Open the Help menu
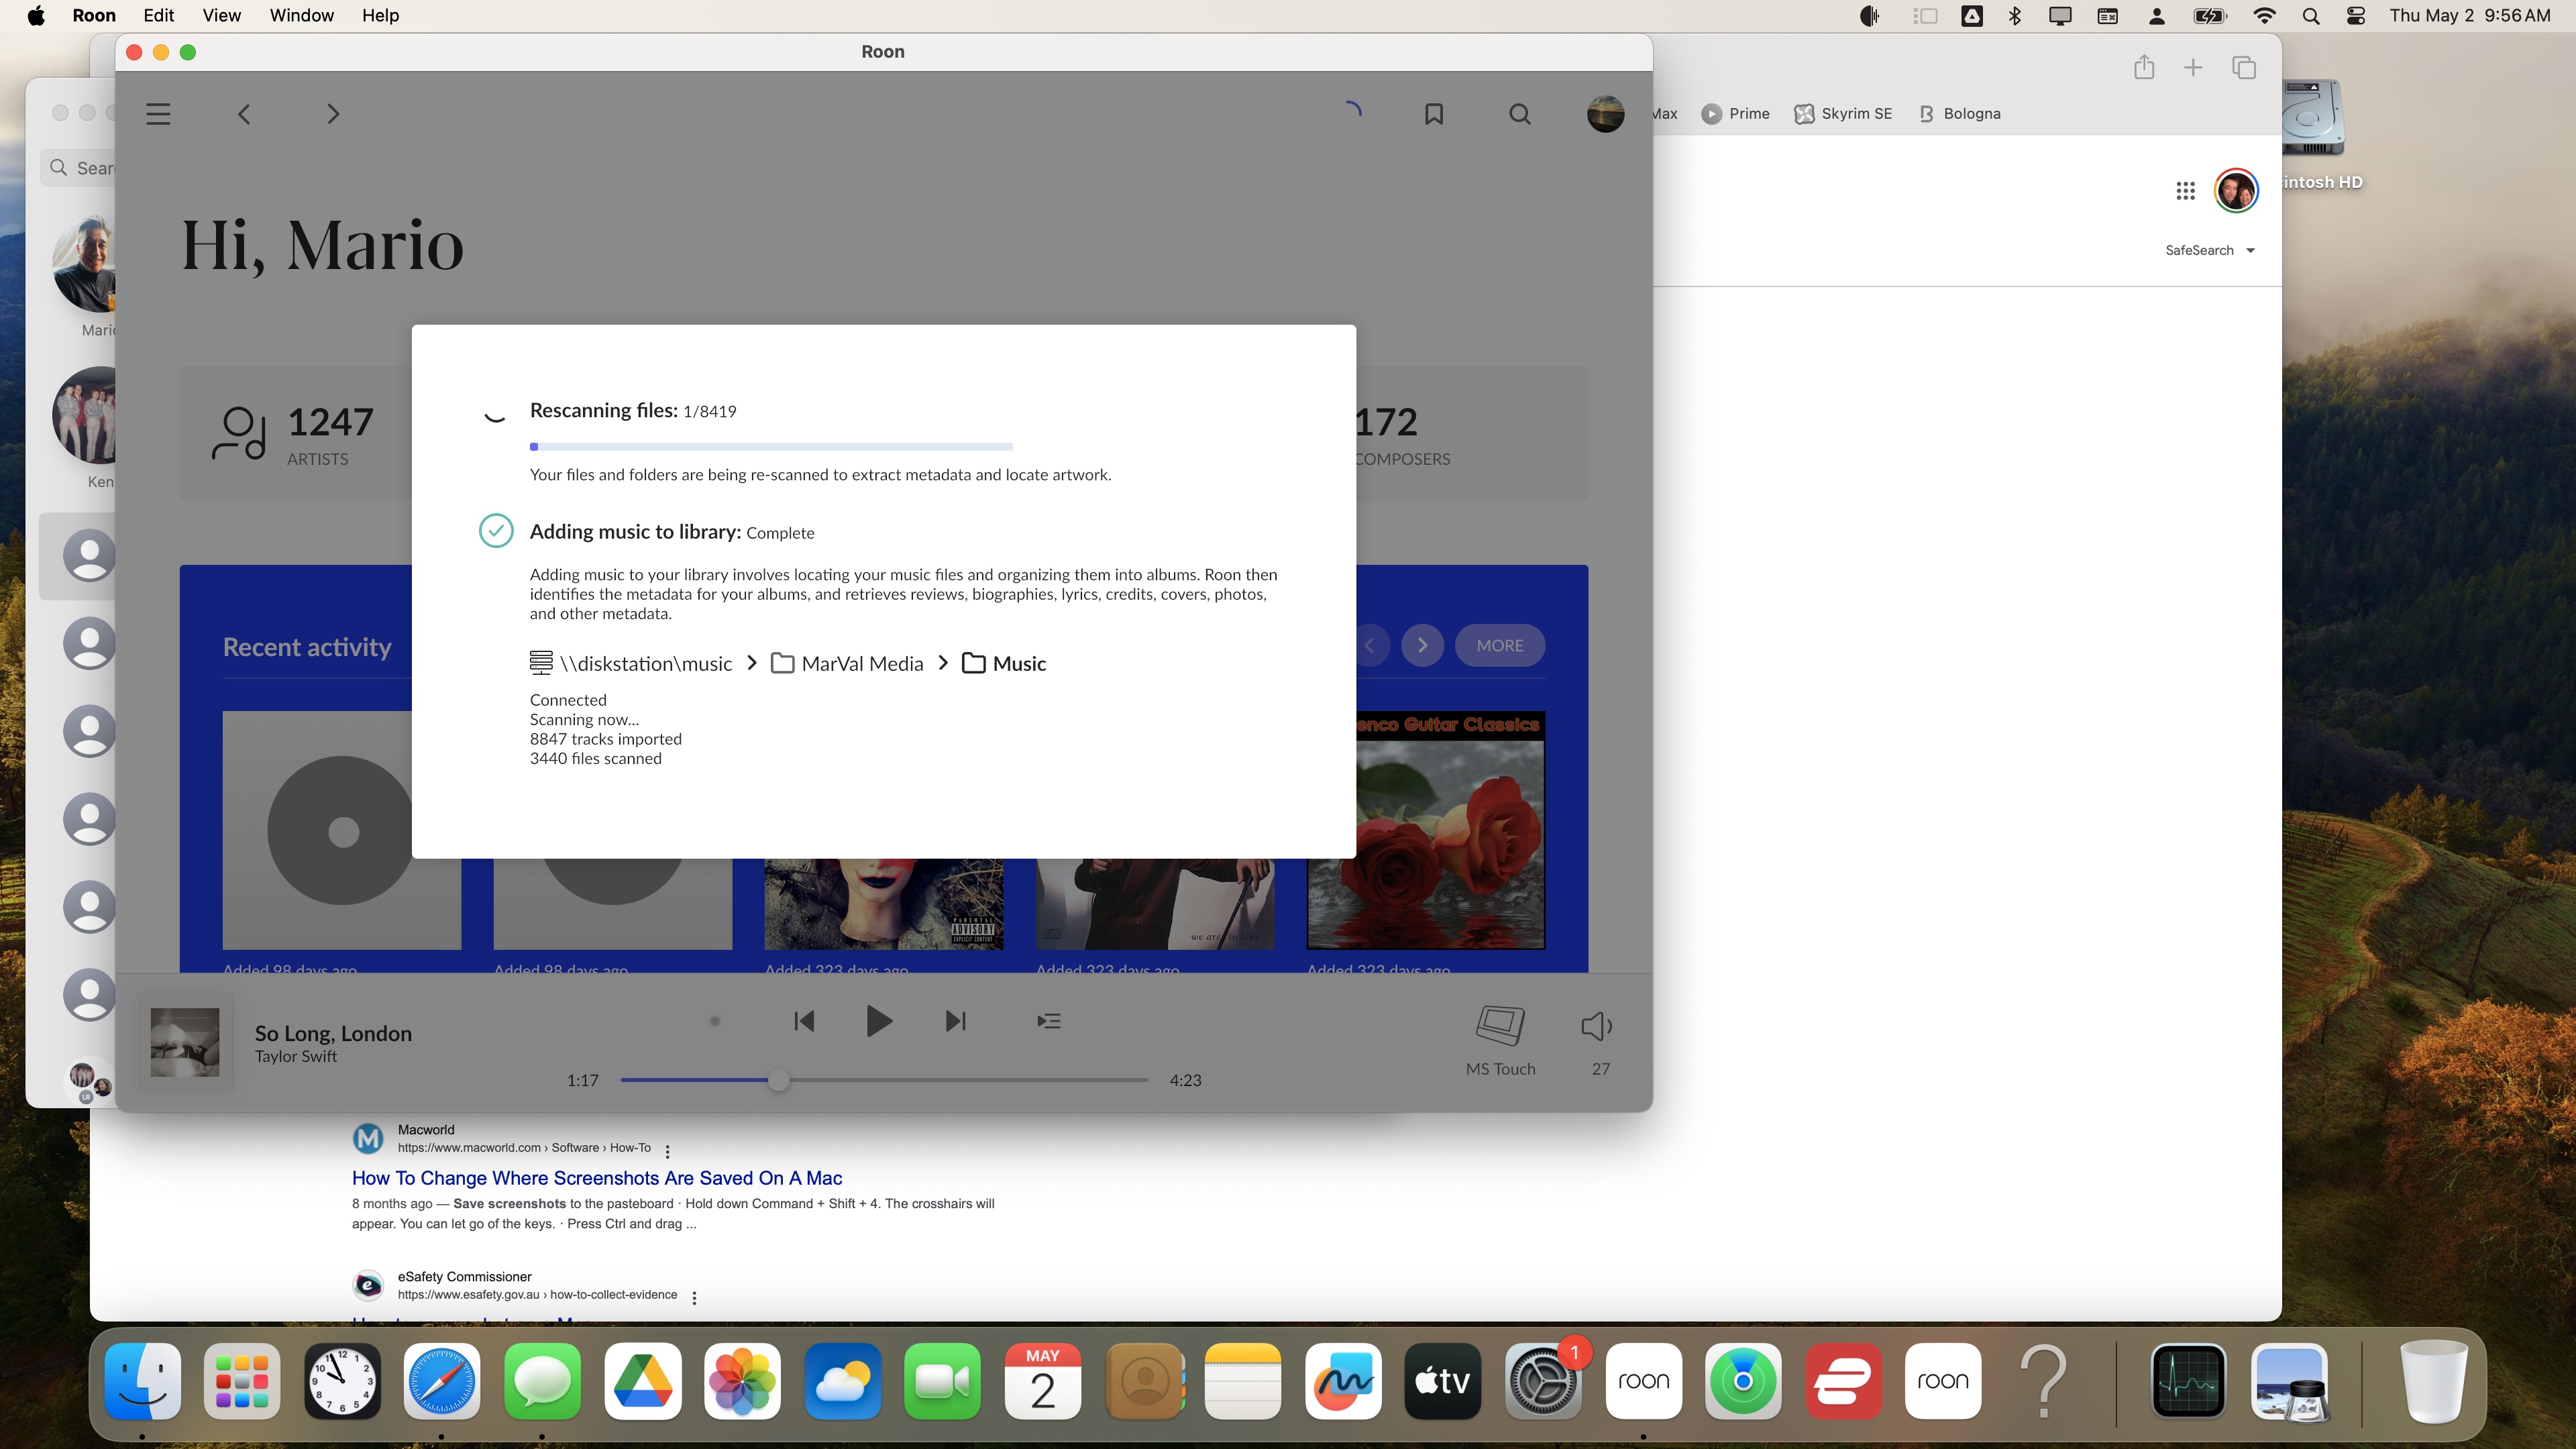2576x1449 pixels. click(x=380, y=15)
